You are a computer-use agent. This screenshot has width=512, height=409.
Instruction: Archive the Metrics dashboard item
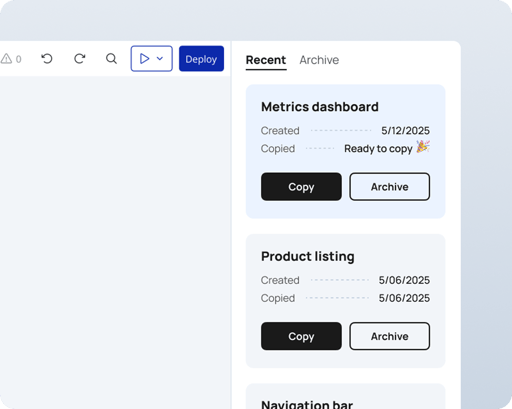coord(390,187)
